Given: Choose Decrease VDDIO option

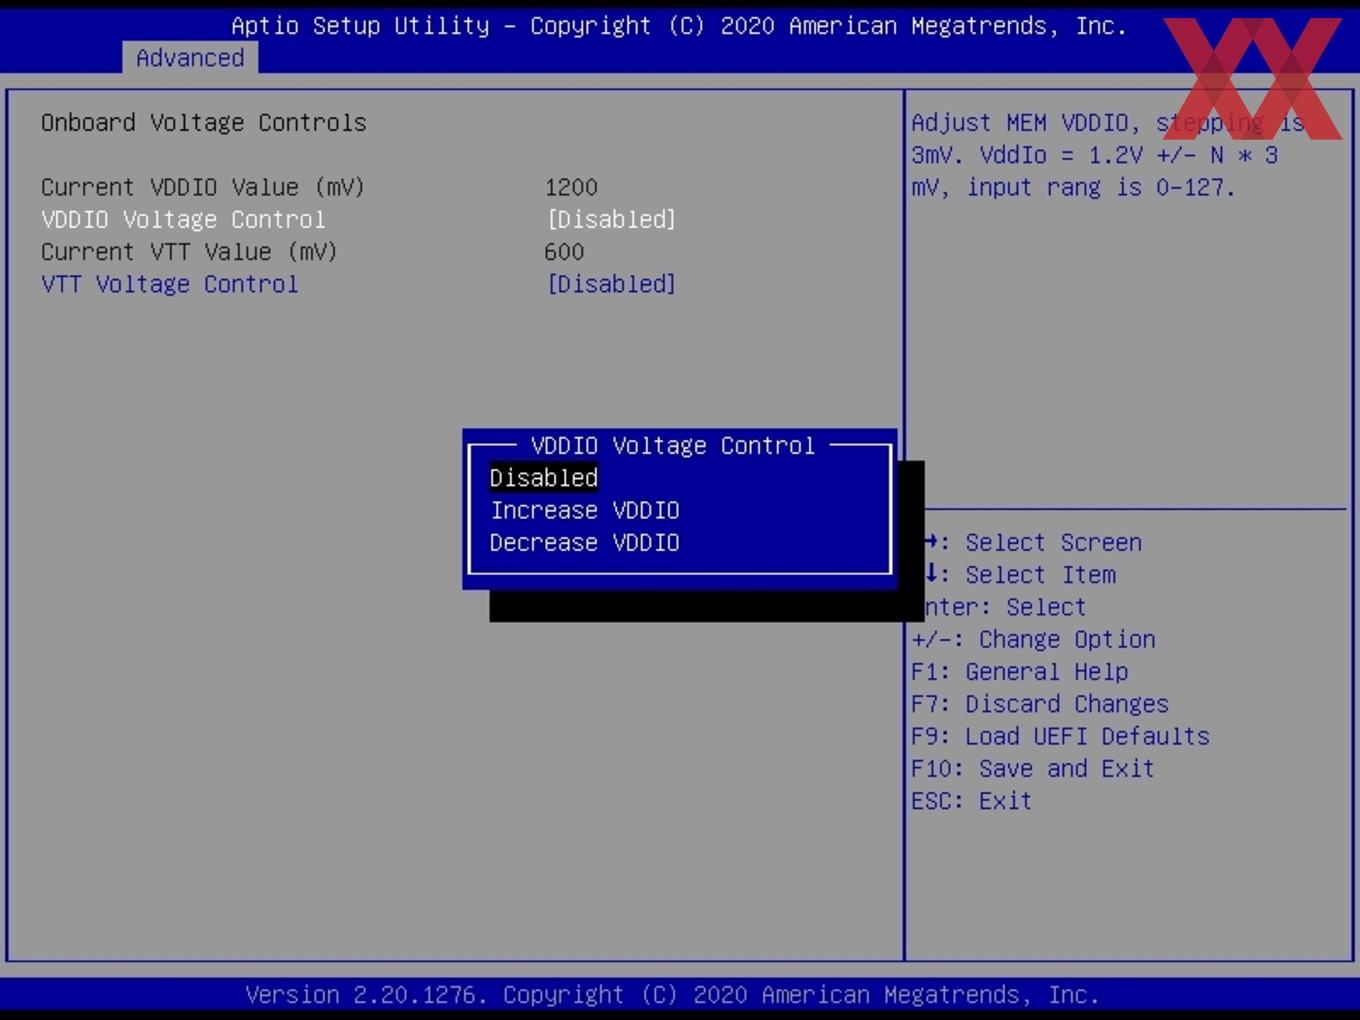Looking at the screenshot, I should point(585,543).
